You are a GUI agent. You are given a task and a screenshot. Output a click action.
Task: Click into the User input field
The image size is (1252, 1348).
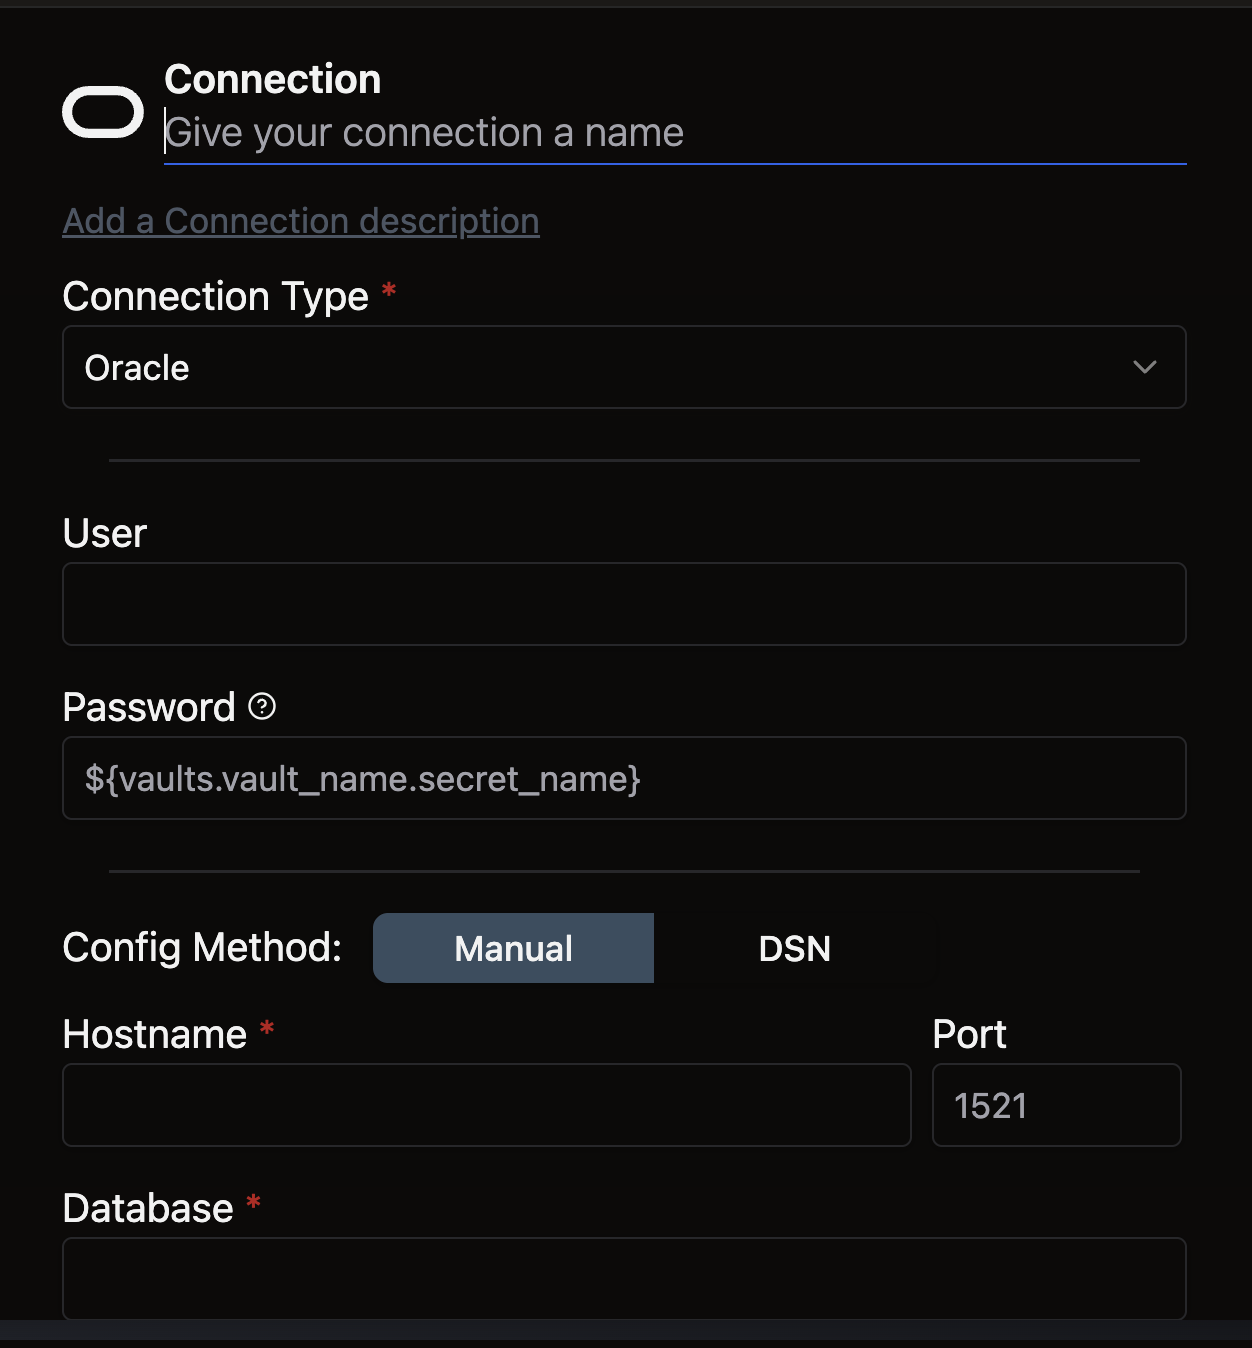point(623,604)
